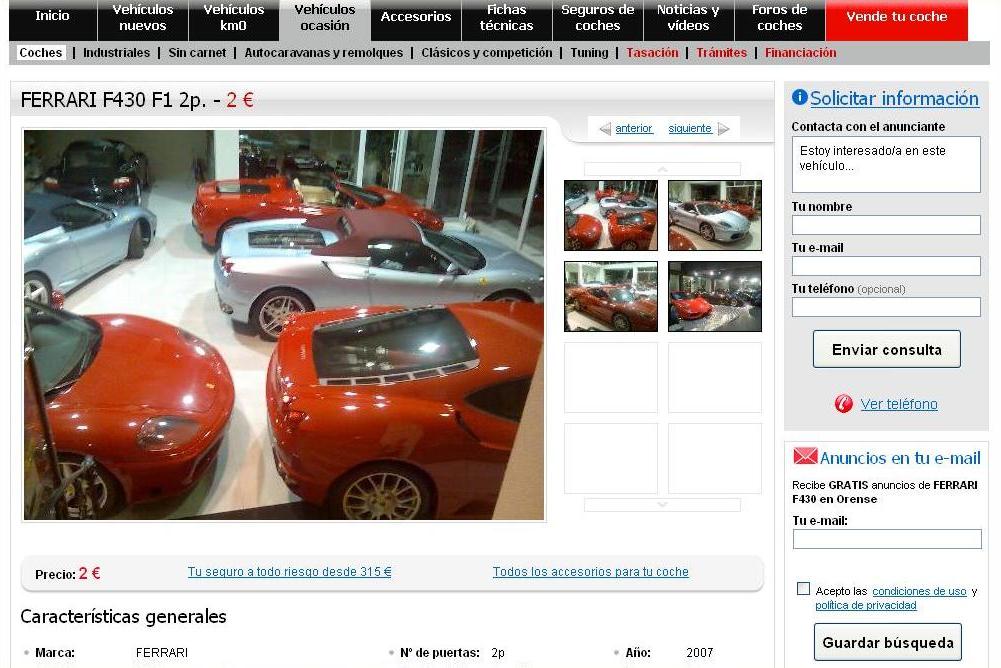Click the red phone icon next to Ver teléfono
The height and width of the screenshot is (668, 1001).
pyautogui.click(x=843, y=403)
